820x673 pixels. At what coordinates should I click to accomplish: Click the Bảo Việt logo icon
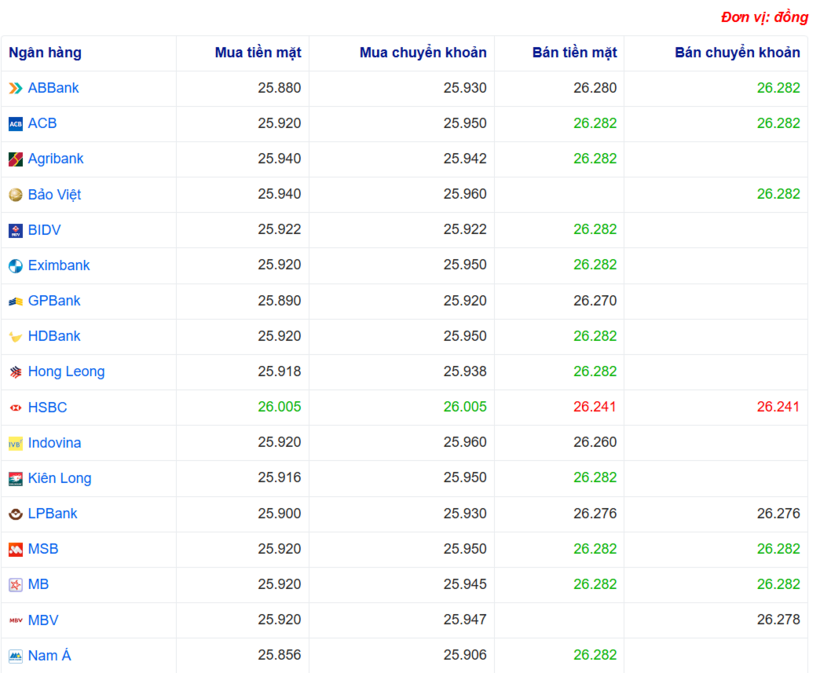click(15, 195)
